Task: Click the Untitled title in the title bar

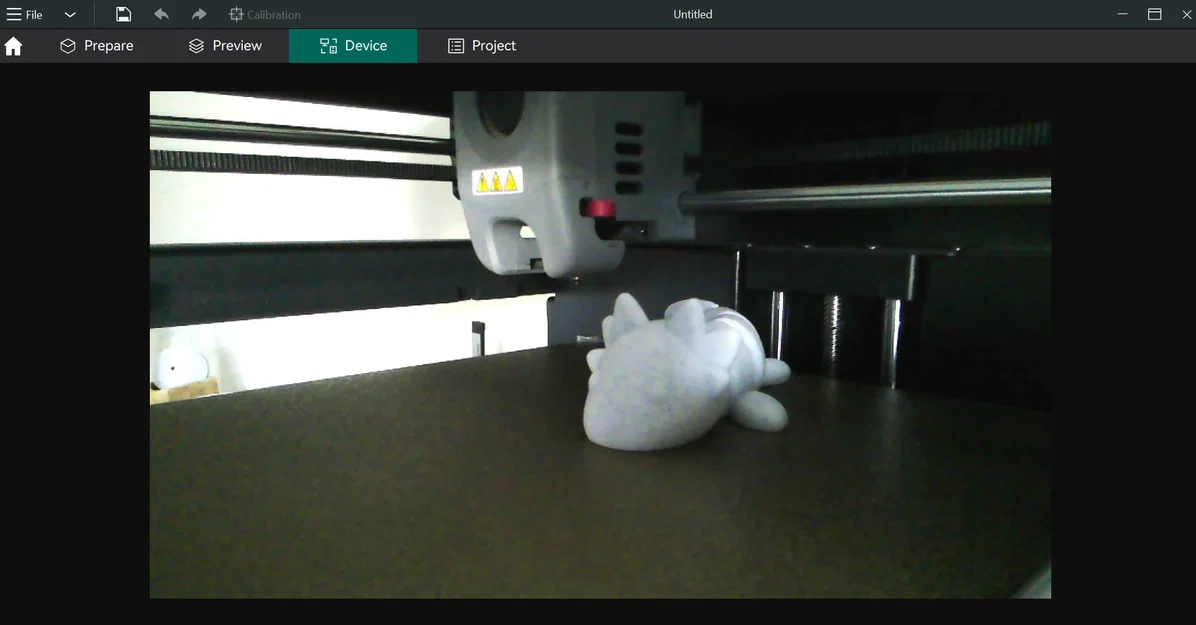Action: (692, 14)
